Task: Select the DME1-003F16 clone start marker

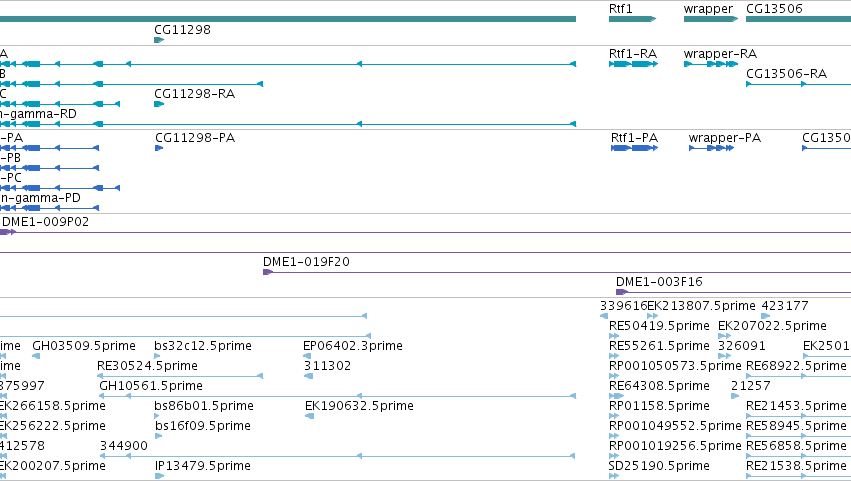Action: point(621,292)
